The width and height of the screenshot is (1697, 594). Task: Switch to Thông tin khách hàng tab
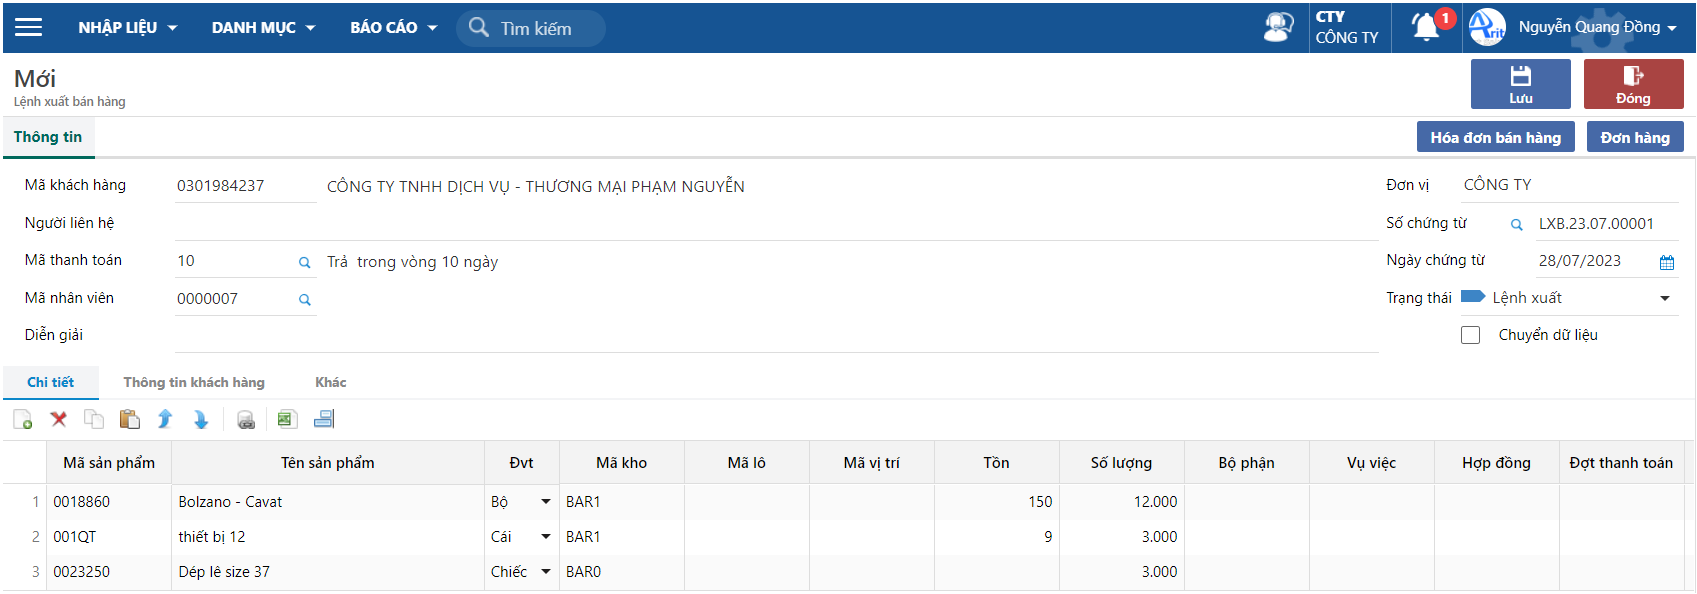tap(194, 382)
